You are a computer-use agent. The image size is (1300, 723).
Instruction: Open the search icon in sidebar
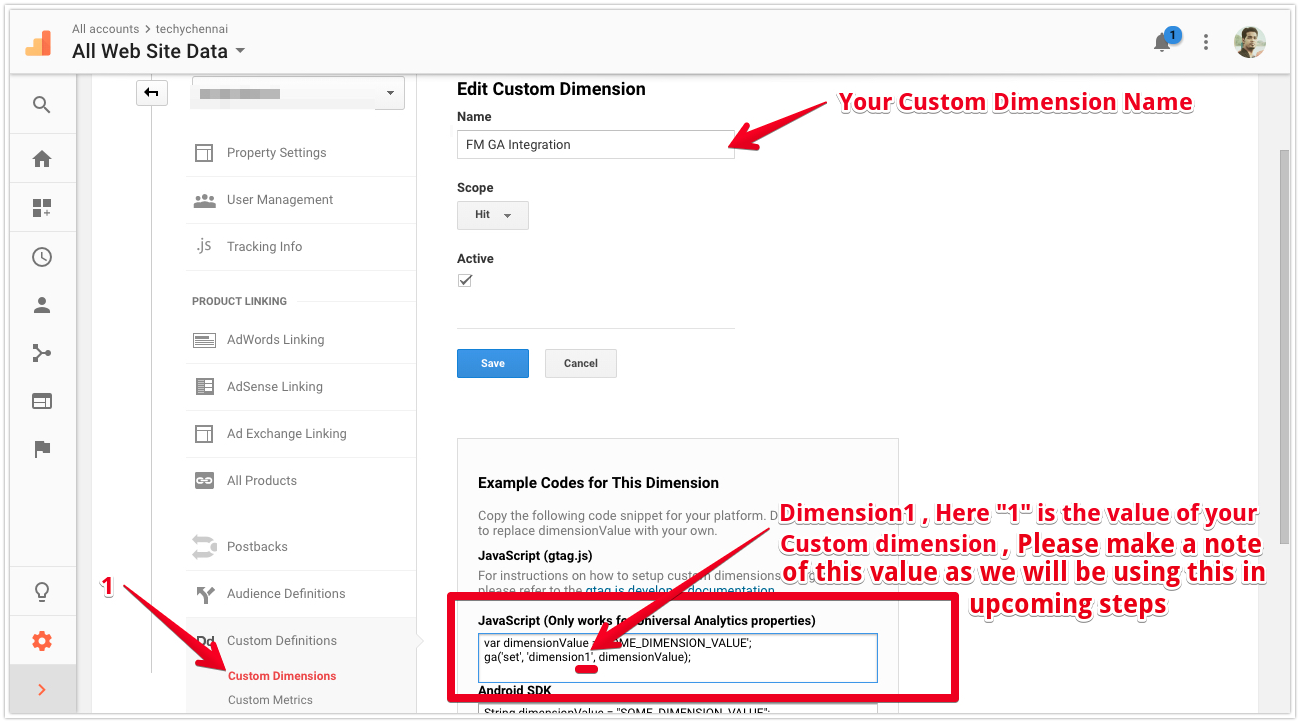42,104
